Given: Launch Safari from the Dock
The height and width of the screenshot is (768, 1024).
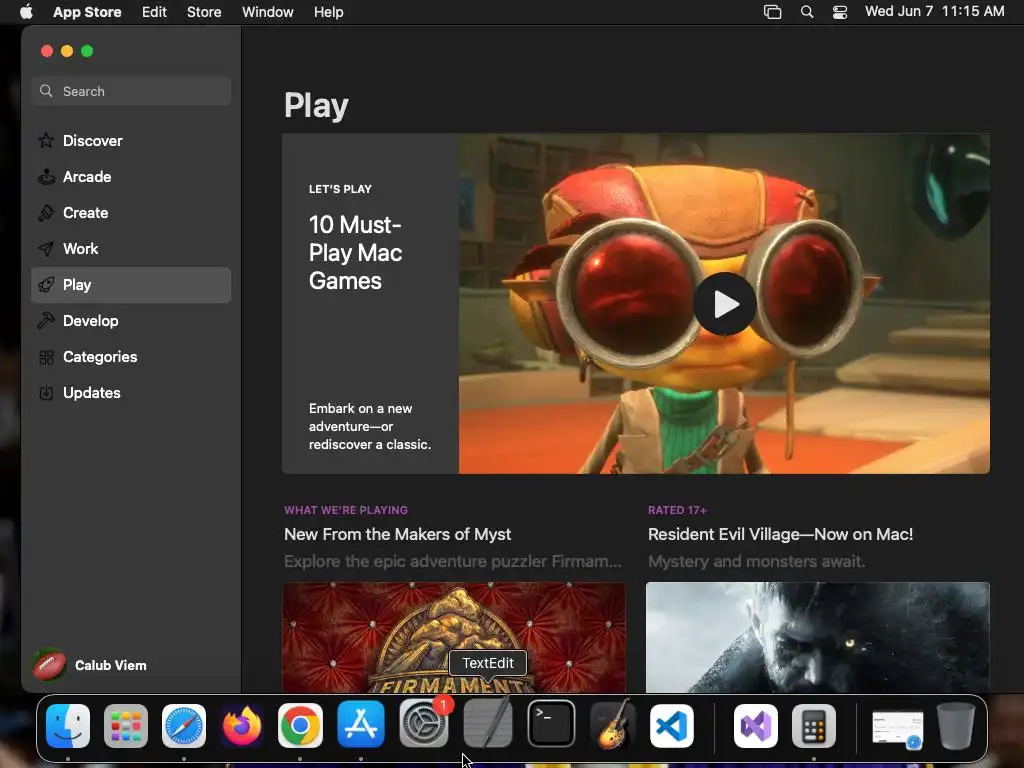Looking at the screenshot, I should coord(184,726).
